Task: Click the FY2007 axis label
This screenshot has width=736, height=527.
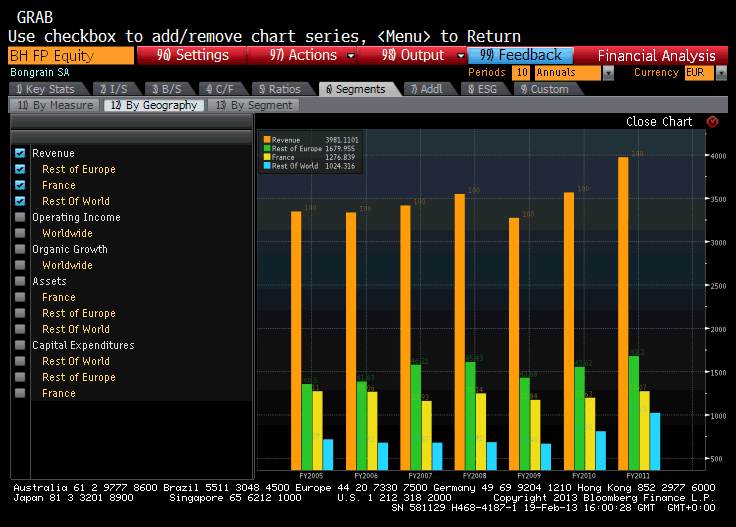Action: tap(420, 475)
